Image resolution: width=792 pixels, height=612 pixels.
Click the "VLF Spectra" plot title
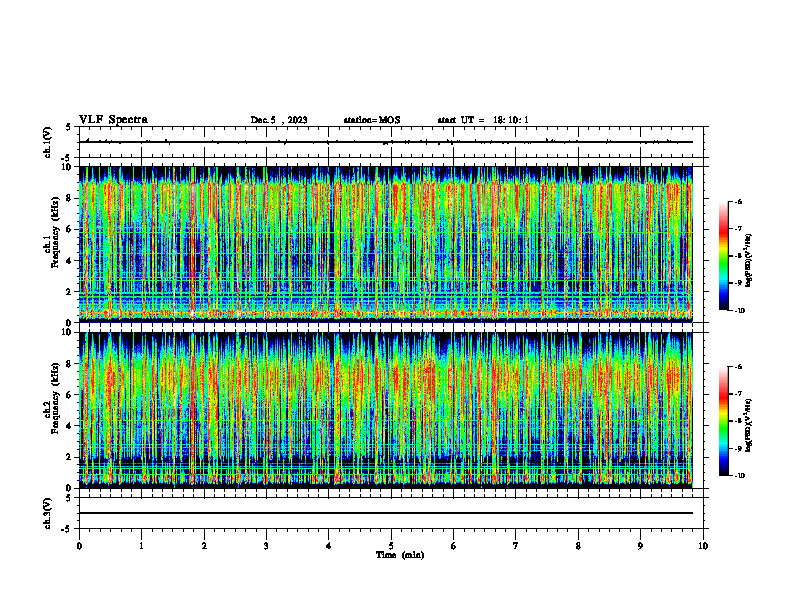click(113, 120)
